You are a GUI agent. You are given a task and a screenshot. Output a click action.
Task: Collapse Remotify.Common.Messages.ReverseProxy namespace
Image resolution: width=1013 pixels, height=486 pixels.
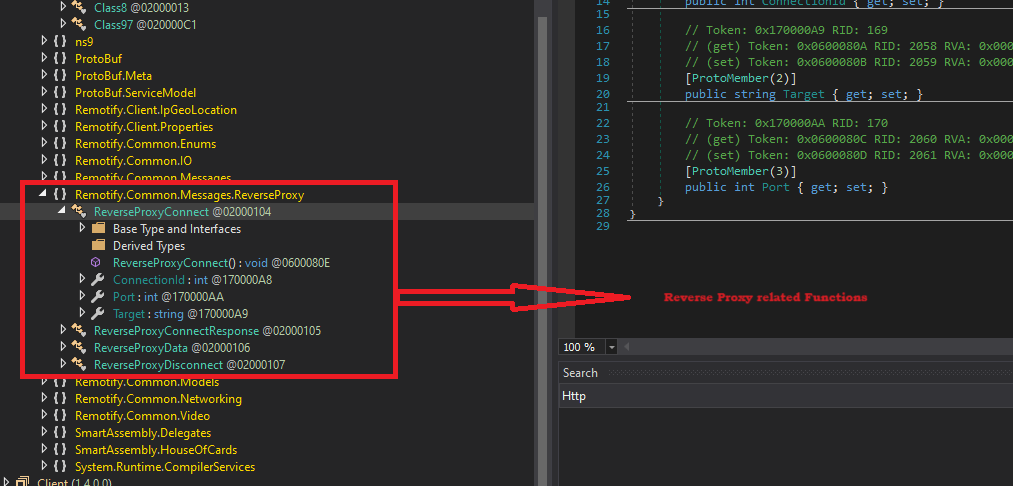pos(44,194)
